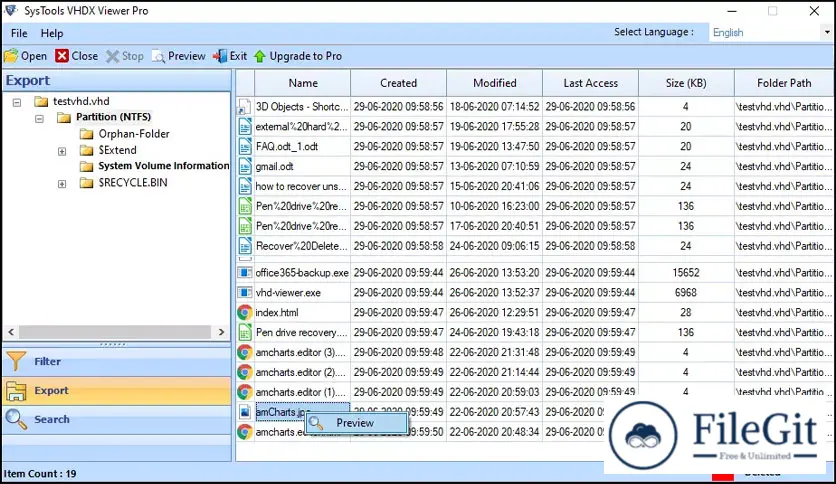Open the Select Language dropdown

(766, 32)
